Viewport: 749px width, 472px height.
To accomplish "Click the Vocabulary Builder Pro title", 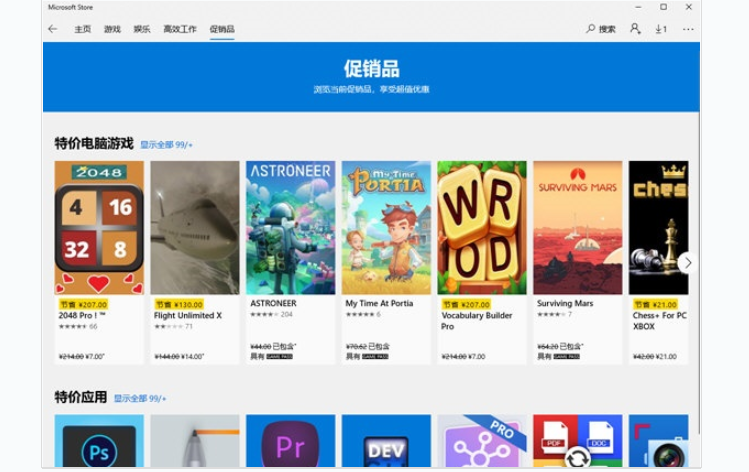I will tap(476, 321).
